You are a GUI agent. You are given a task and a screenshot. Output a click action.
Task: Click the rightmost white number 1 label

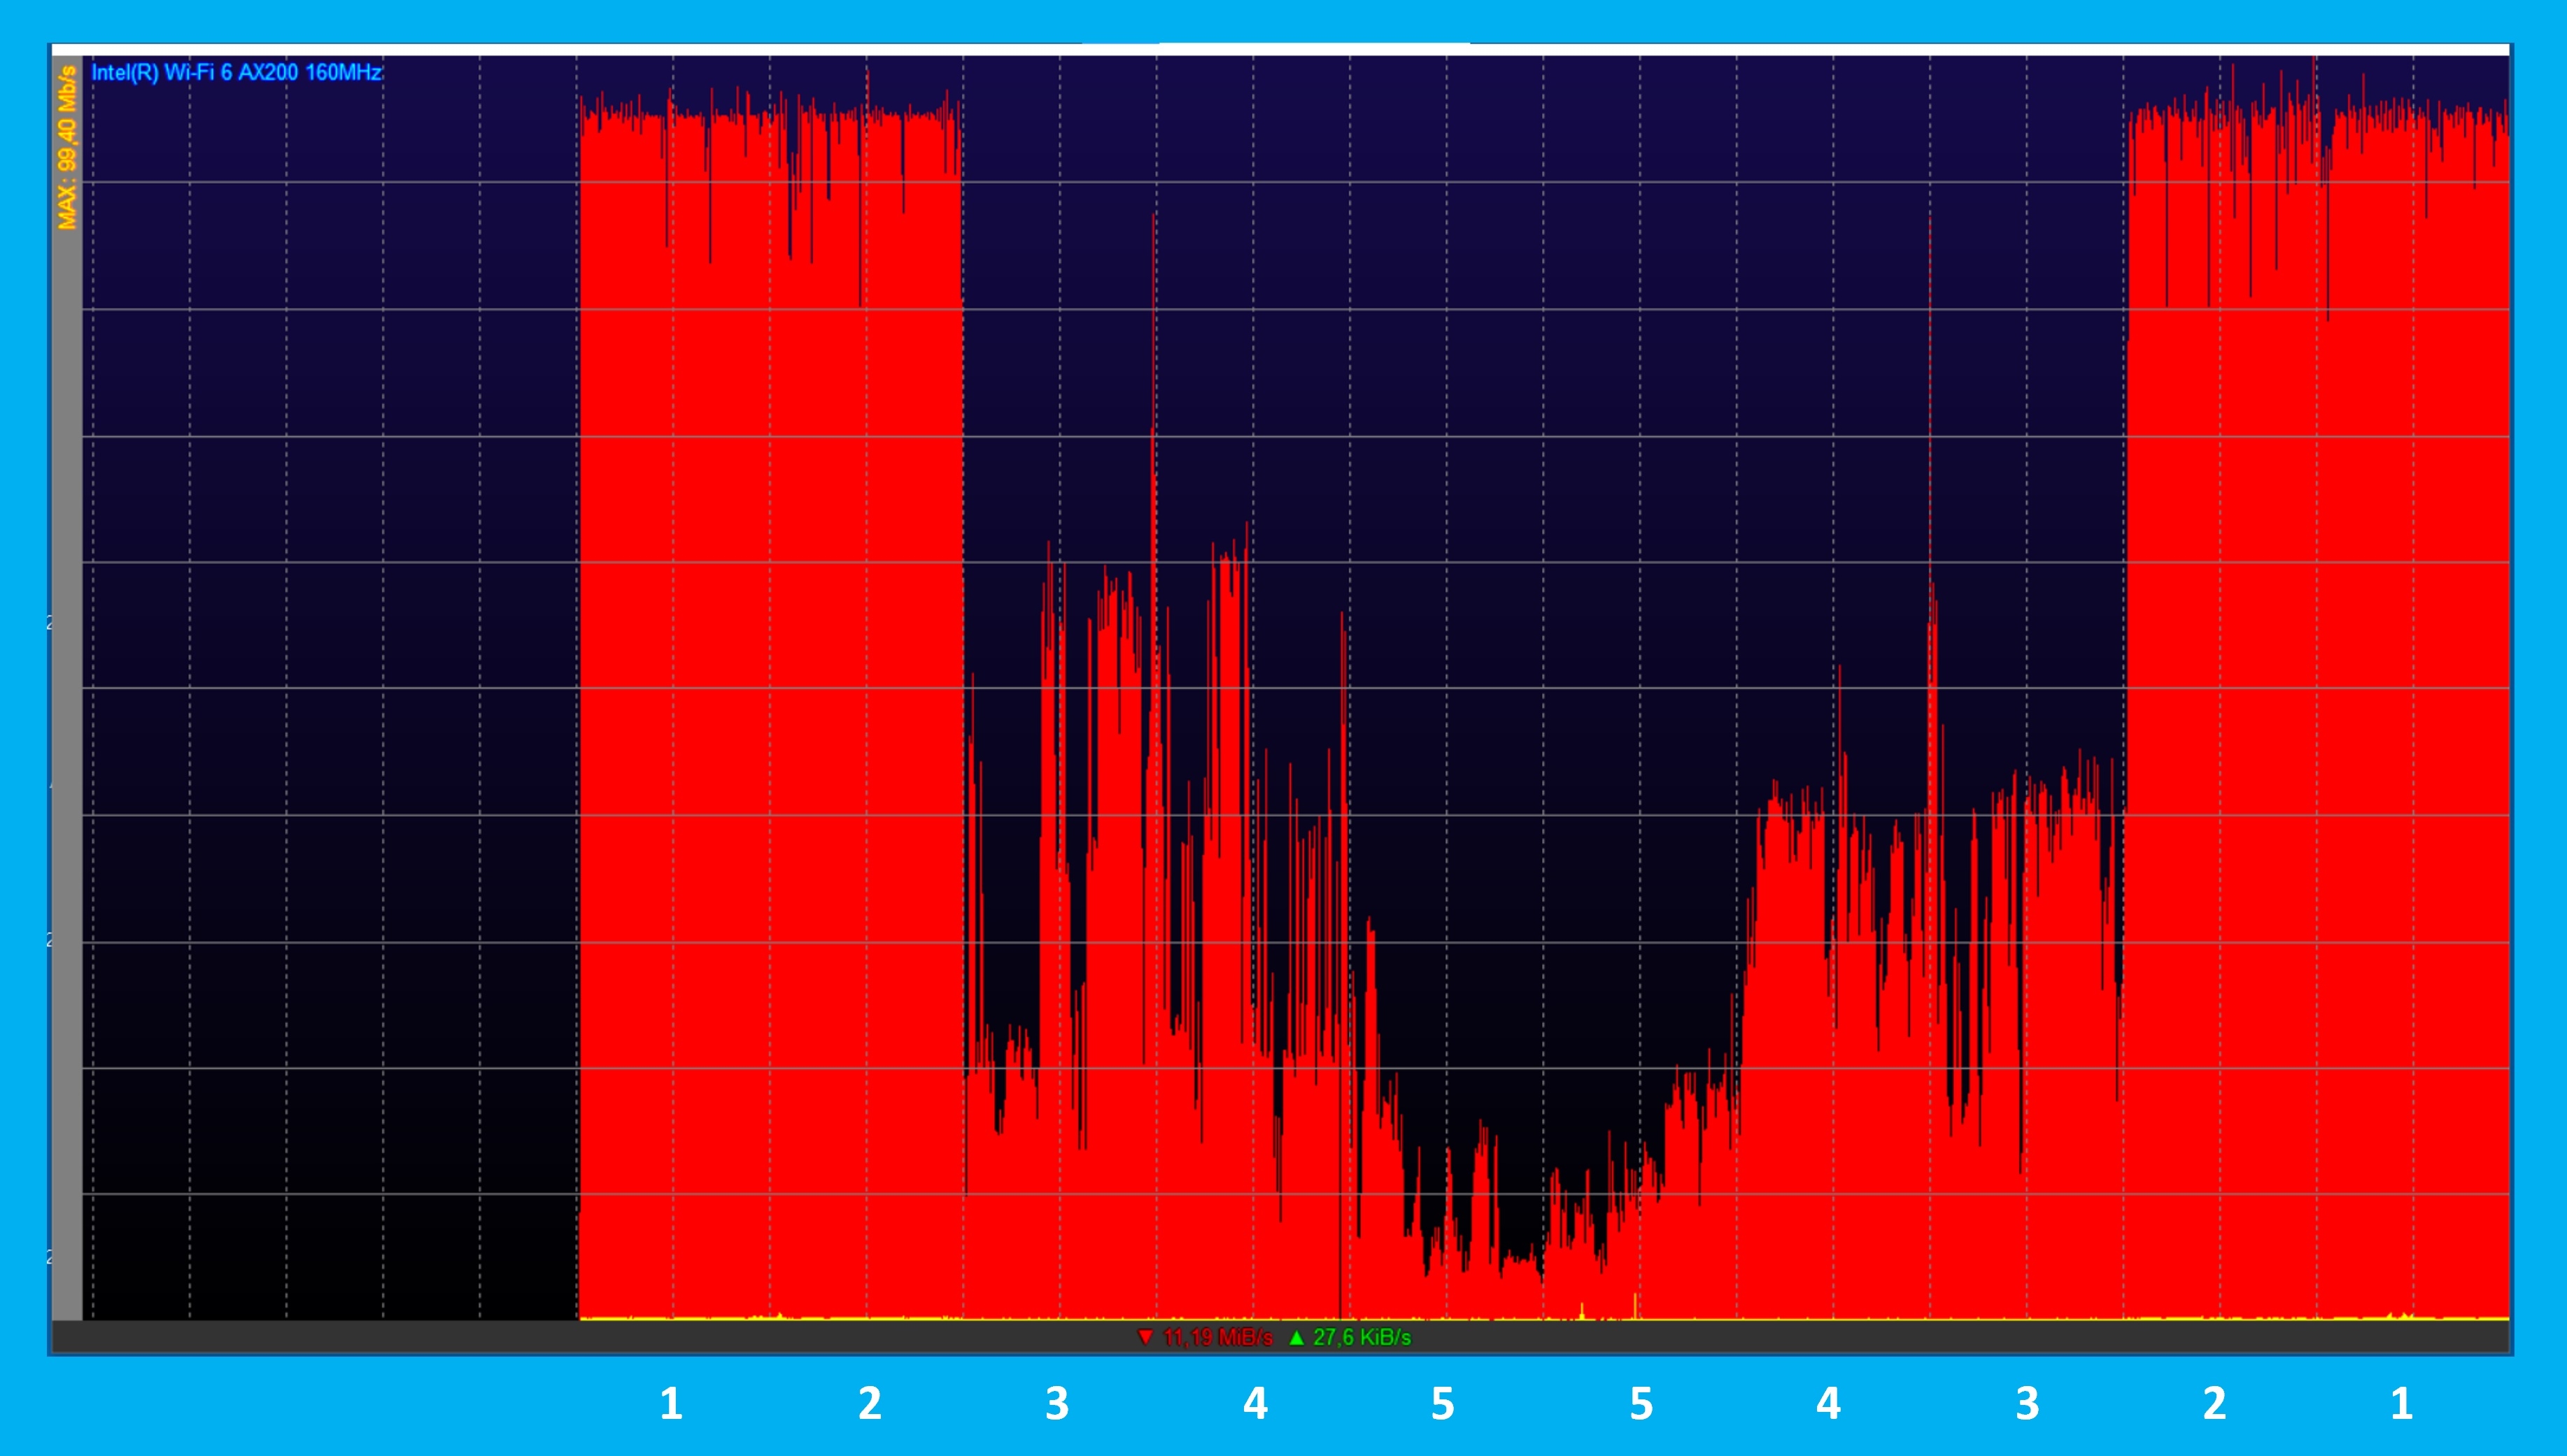pos(2401,1404)
